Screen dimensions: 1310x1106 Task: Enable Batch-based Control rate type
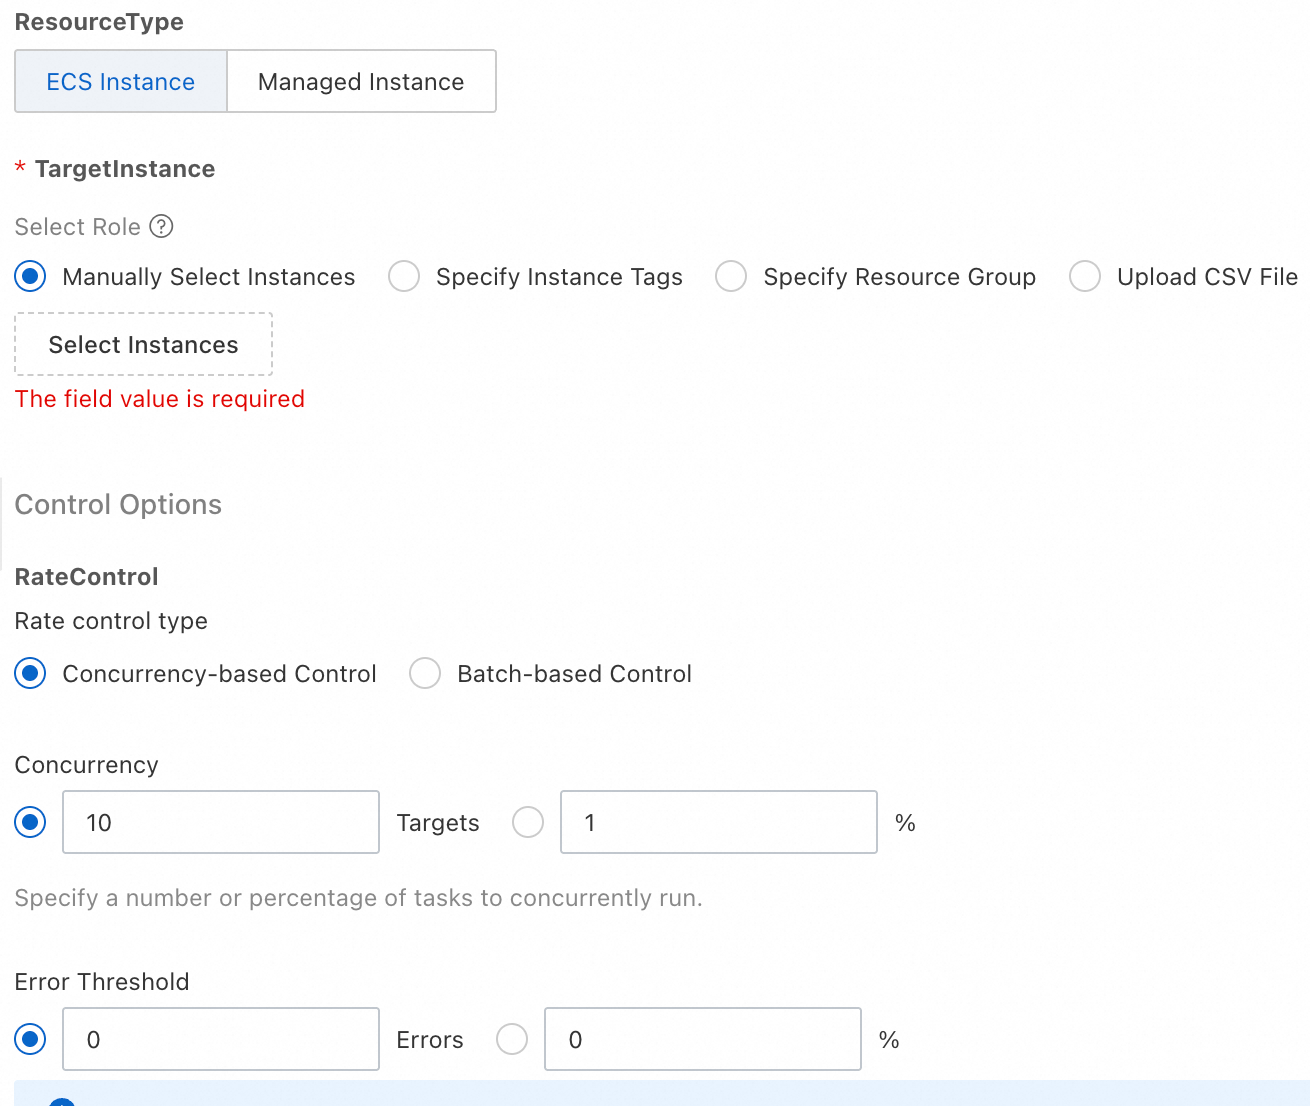coord(425,674)
